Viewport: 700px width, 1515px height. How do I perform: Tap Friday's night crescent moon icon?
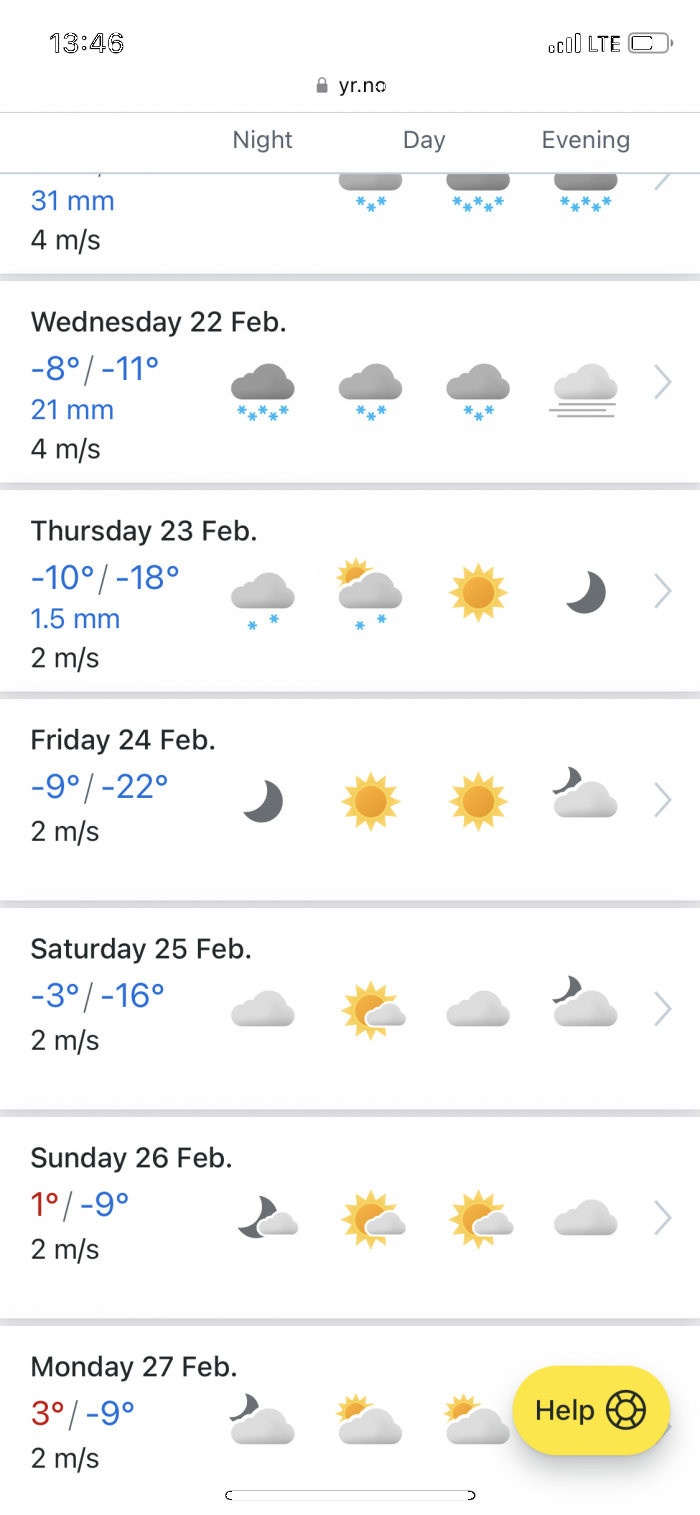point(264,801)
